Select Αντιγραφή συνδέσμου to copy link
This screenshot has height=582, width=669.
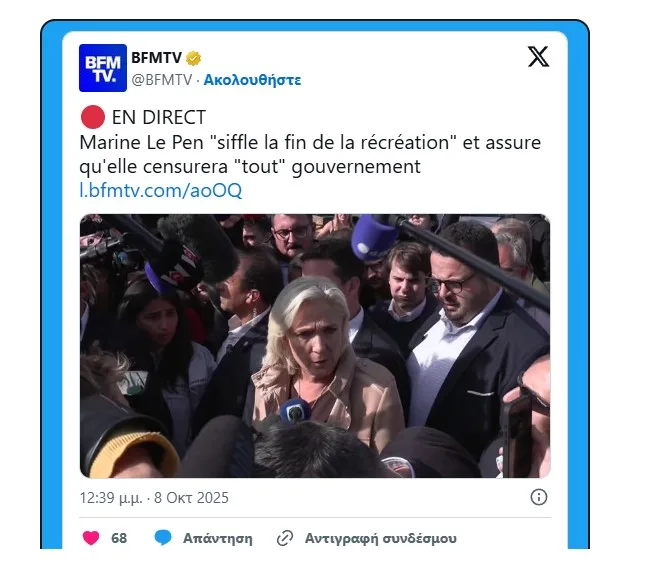(x=381, y=538)
